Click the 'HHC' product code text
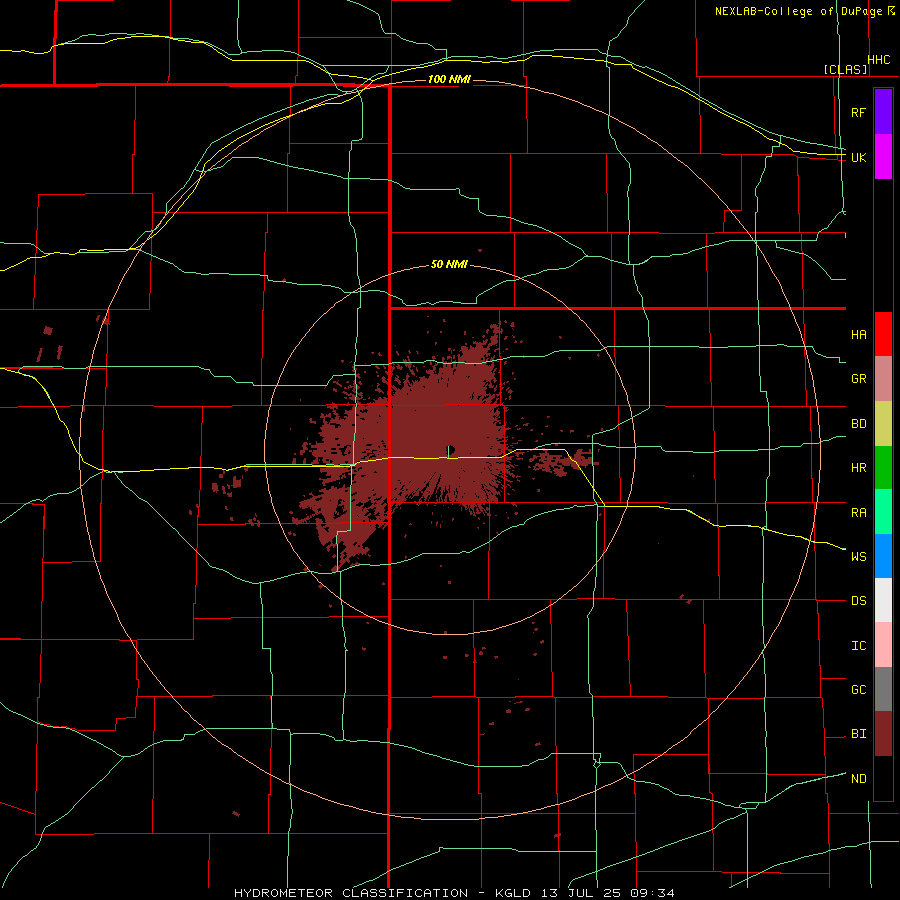This screenshot has width=900, height=900. (878, 60)
